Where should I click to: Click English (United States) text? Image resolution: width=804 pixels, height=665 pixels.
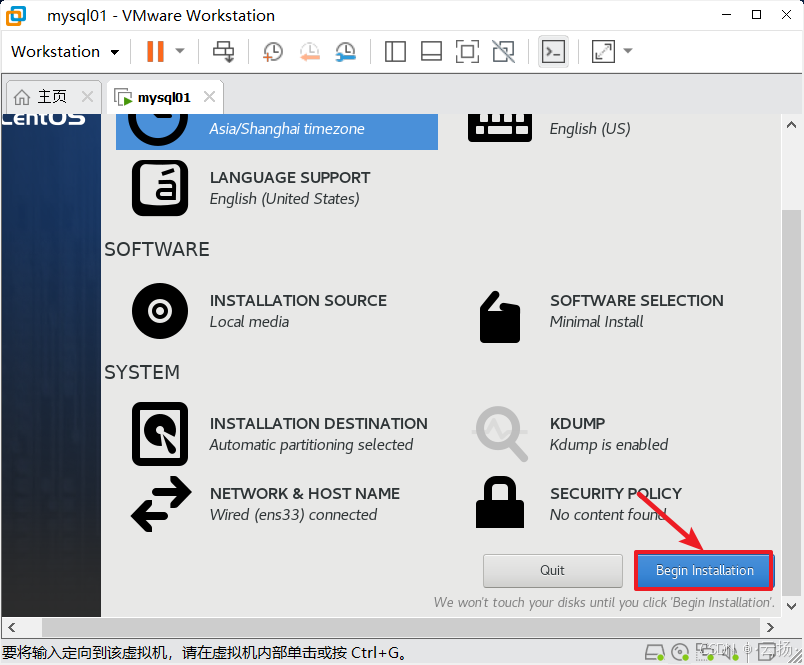click(x=285, y=198)
